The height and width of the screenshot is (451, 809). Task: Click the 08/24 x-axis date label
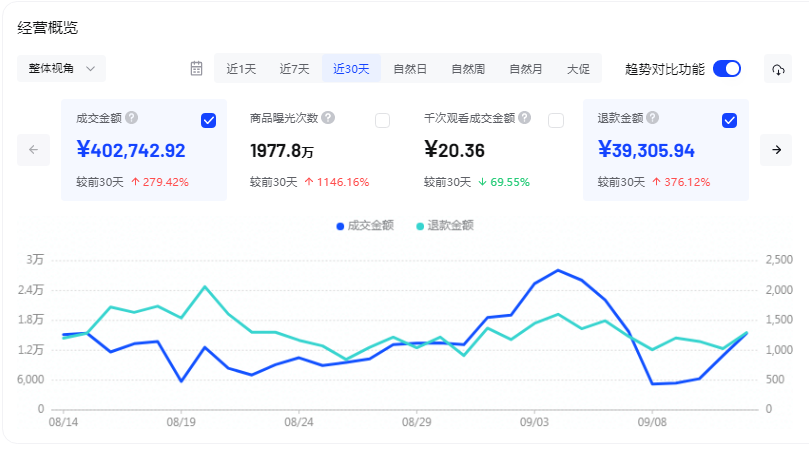(299, 422)
